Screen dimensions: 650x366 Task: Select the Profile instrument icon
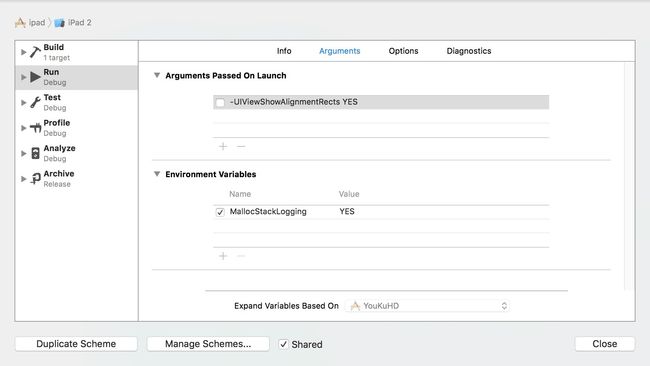tap(35, 128)
